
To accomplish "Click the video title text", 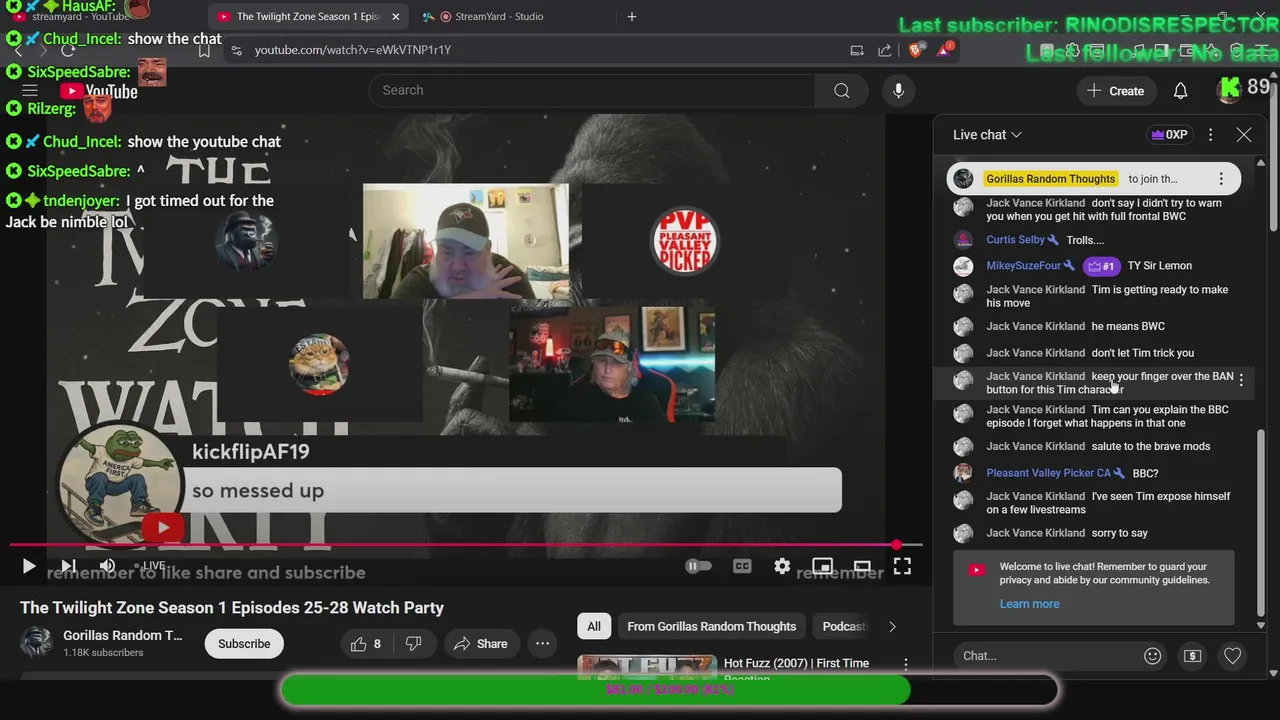I will 232,608.
